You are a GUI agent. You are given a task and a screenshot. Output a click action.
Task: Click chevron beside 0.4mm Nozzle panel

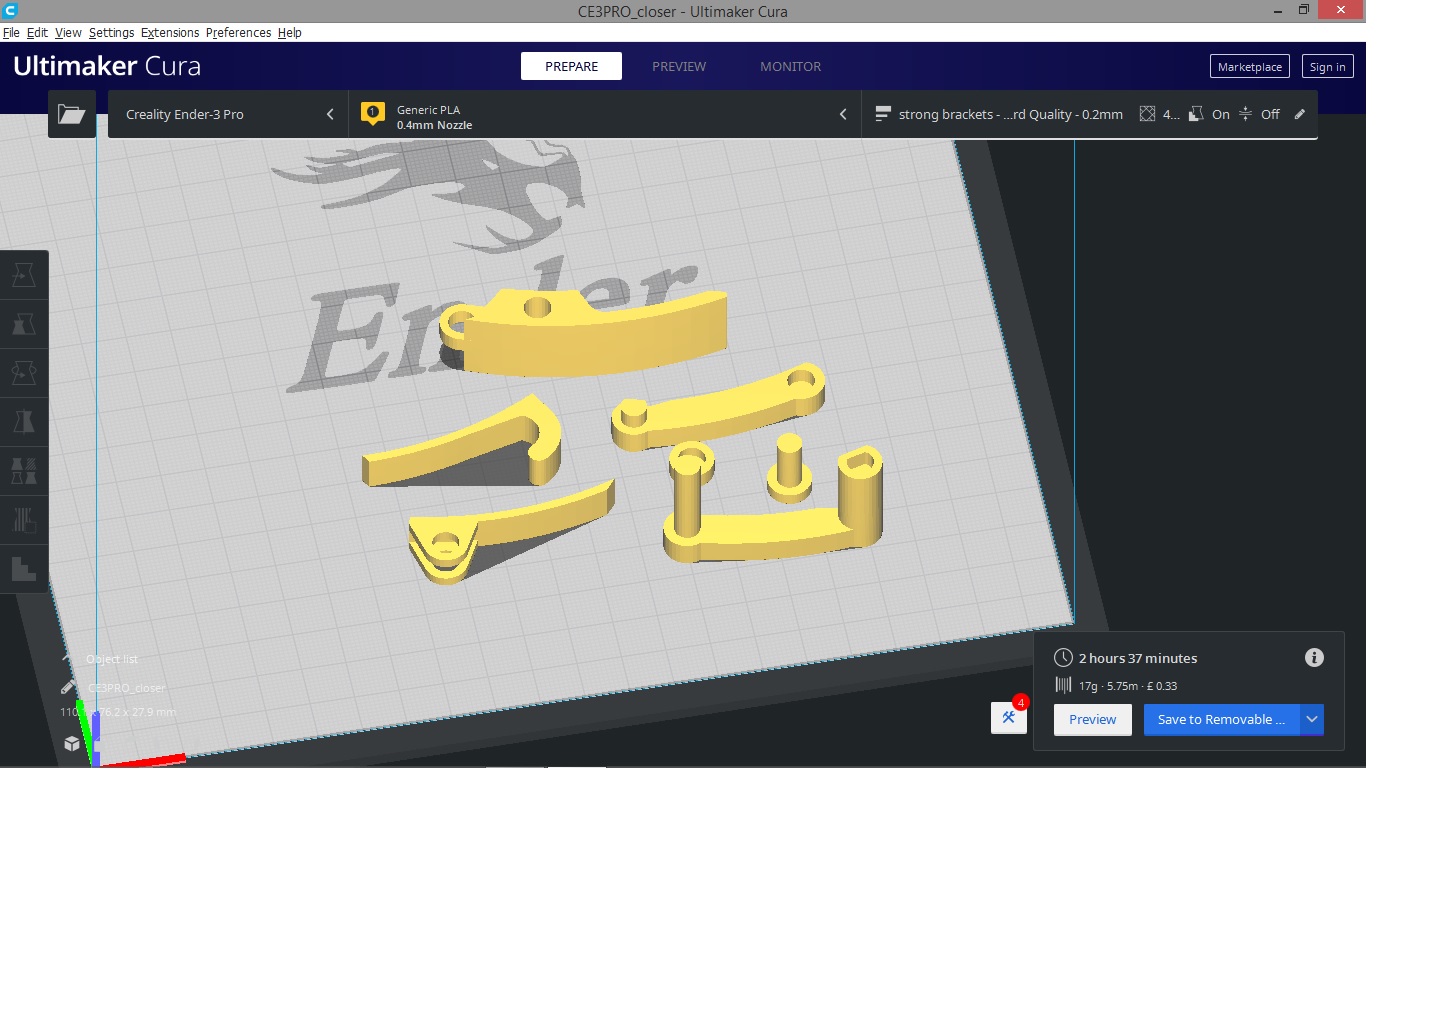point(843,114)
